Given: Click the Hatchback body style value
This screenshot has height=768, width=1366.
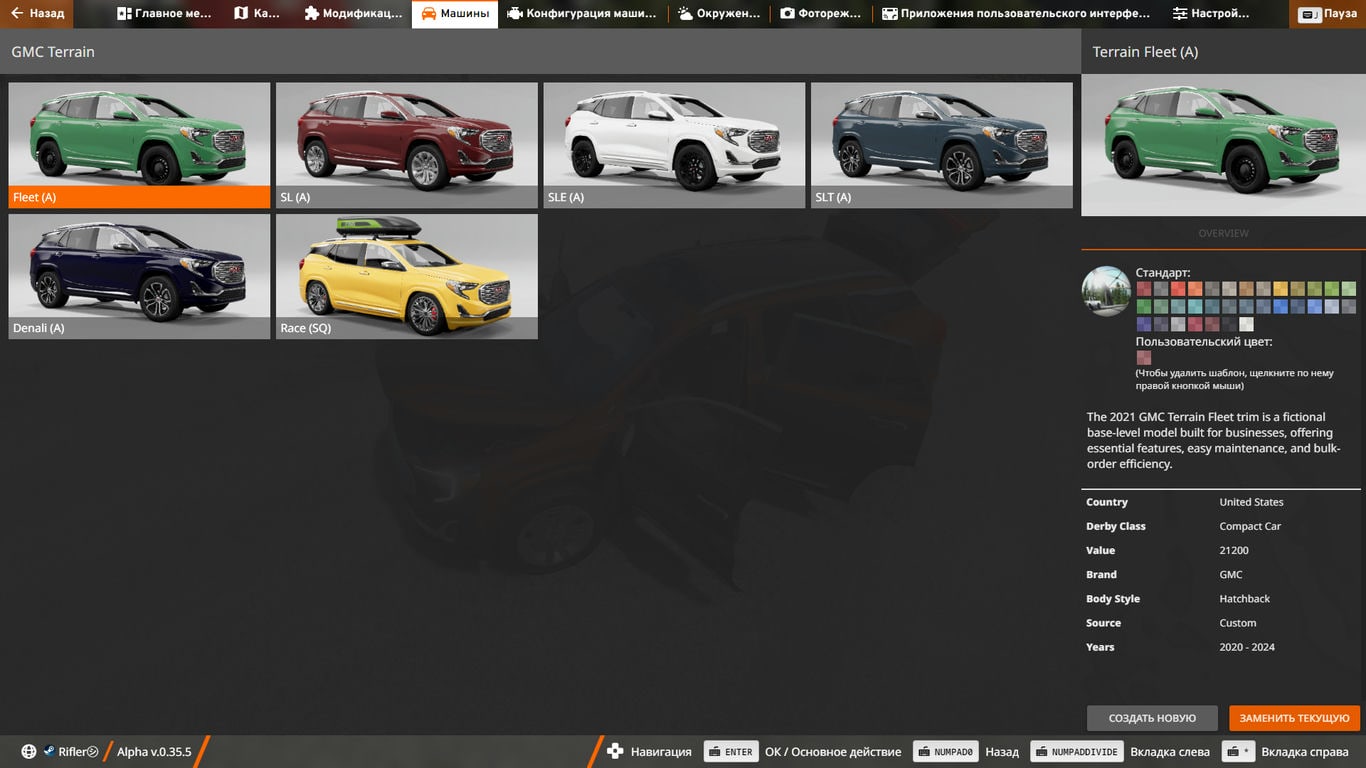Looking at the screenshot, I should click(1244, 599).
